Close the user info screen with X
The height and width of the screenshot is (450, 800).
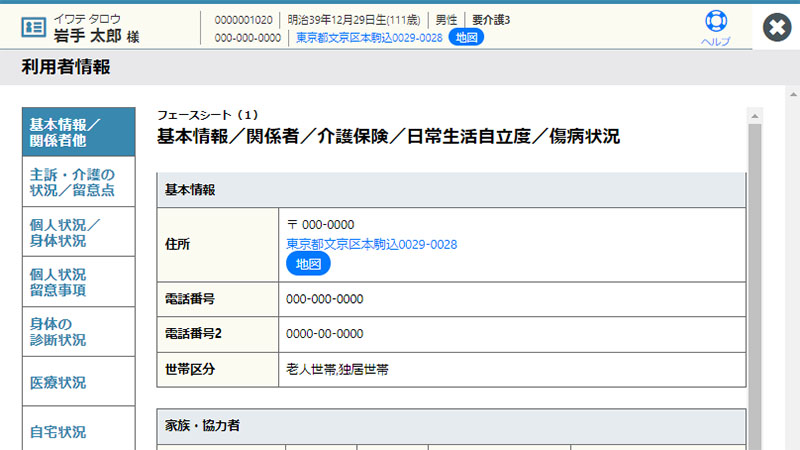click(777, 27)
